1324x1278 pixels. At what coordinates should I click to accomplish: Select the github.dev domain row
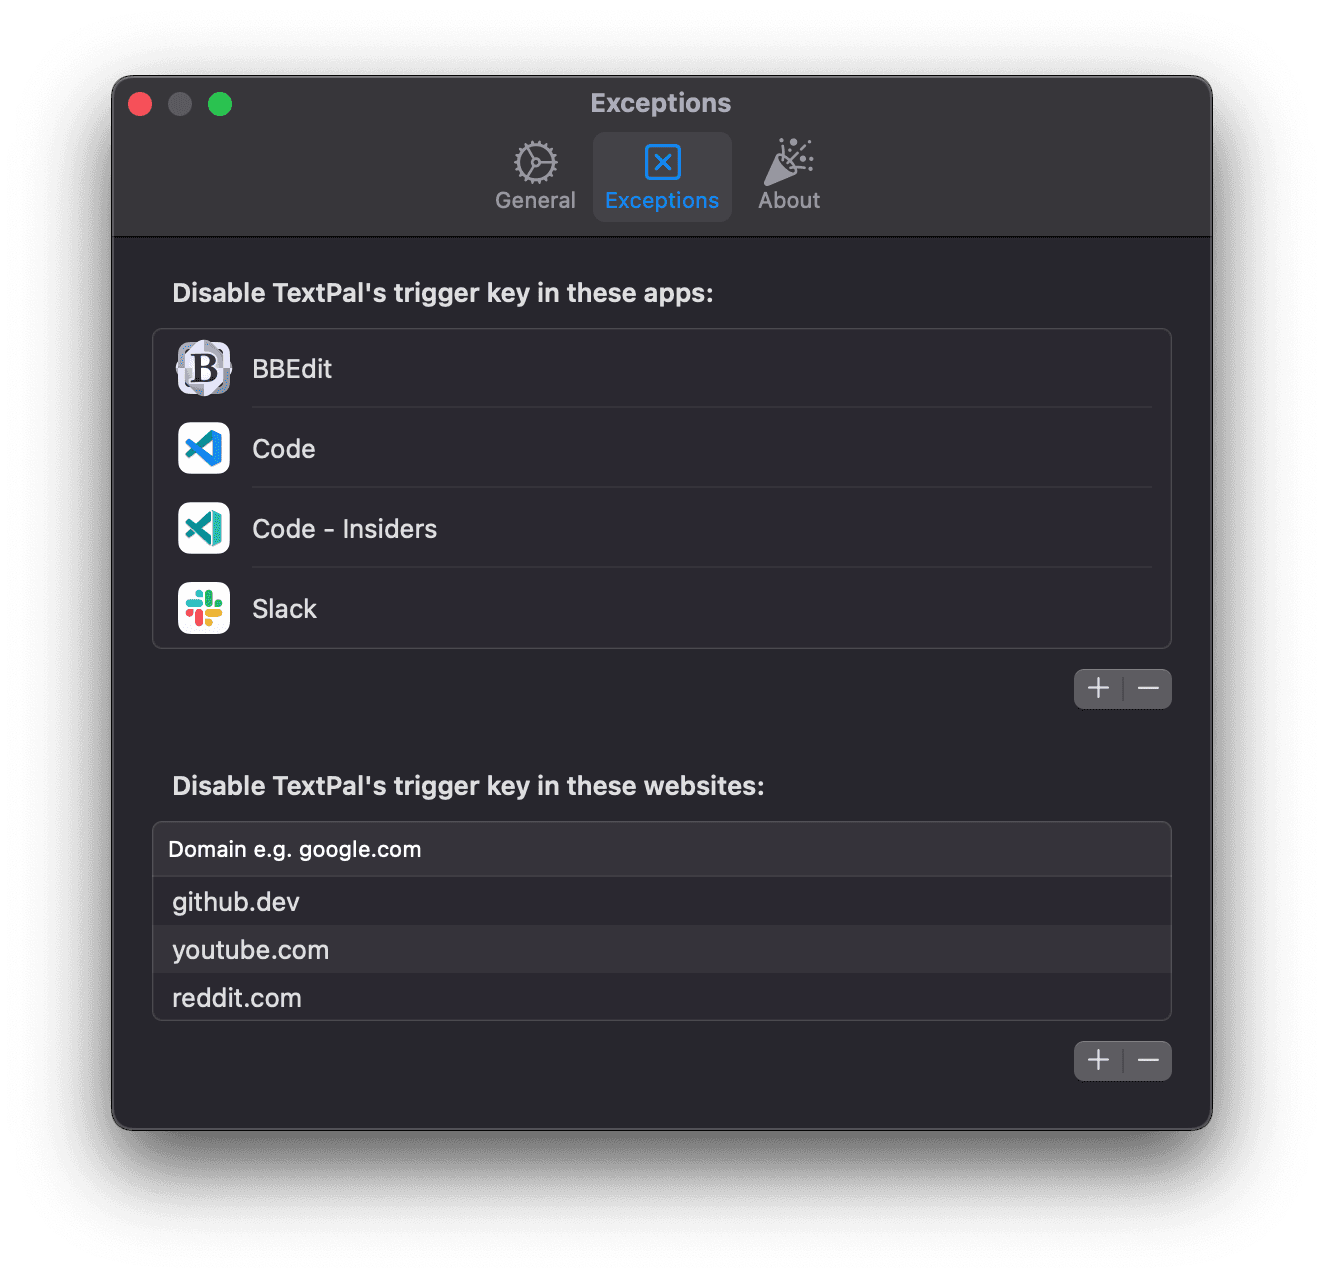pos(236,902)
